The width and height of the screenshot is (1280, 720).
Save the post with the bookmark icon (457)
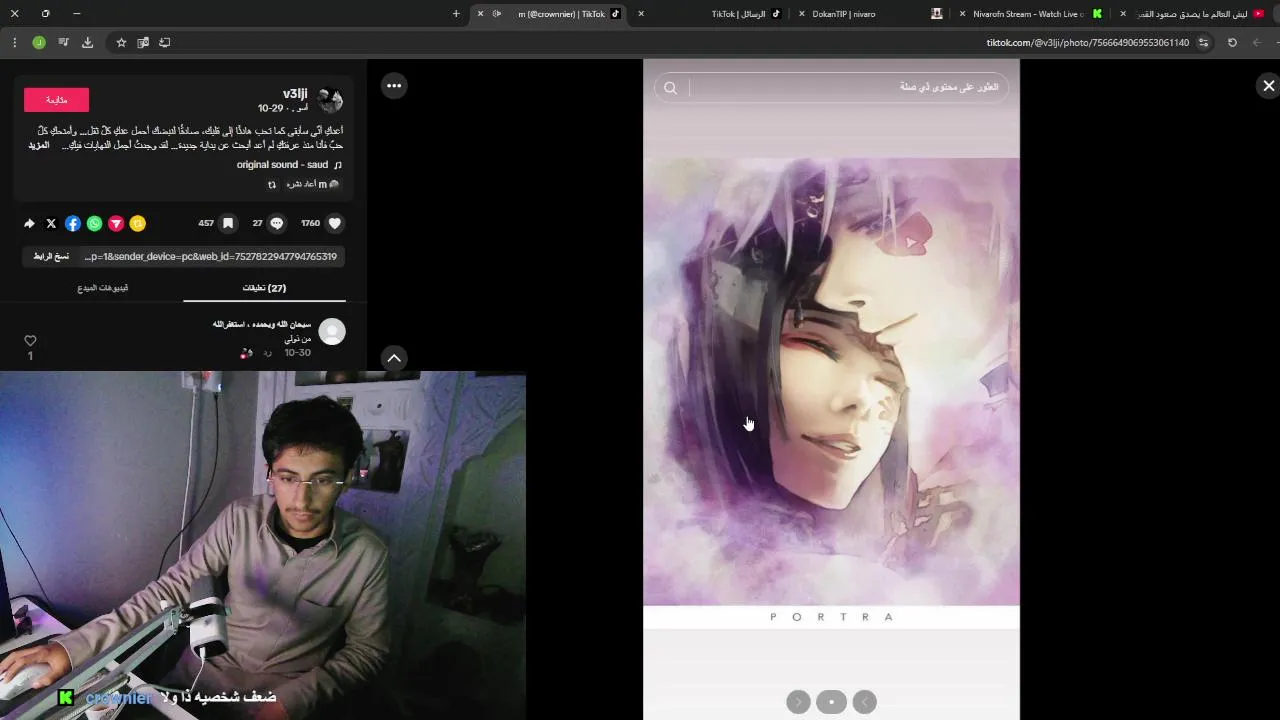(228, 223)
